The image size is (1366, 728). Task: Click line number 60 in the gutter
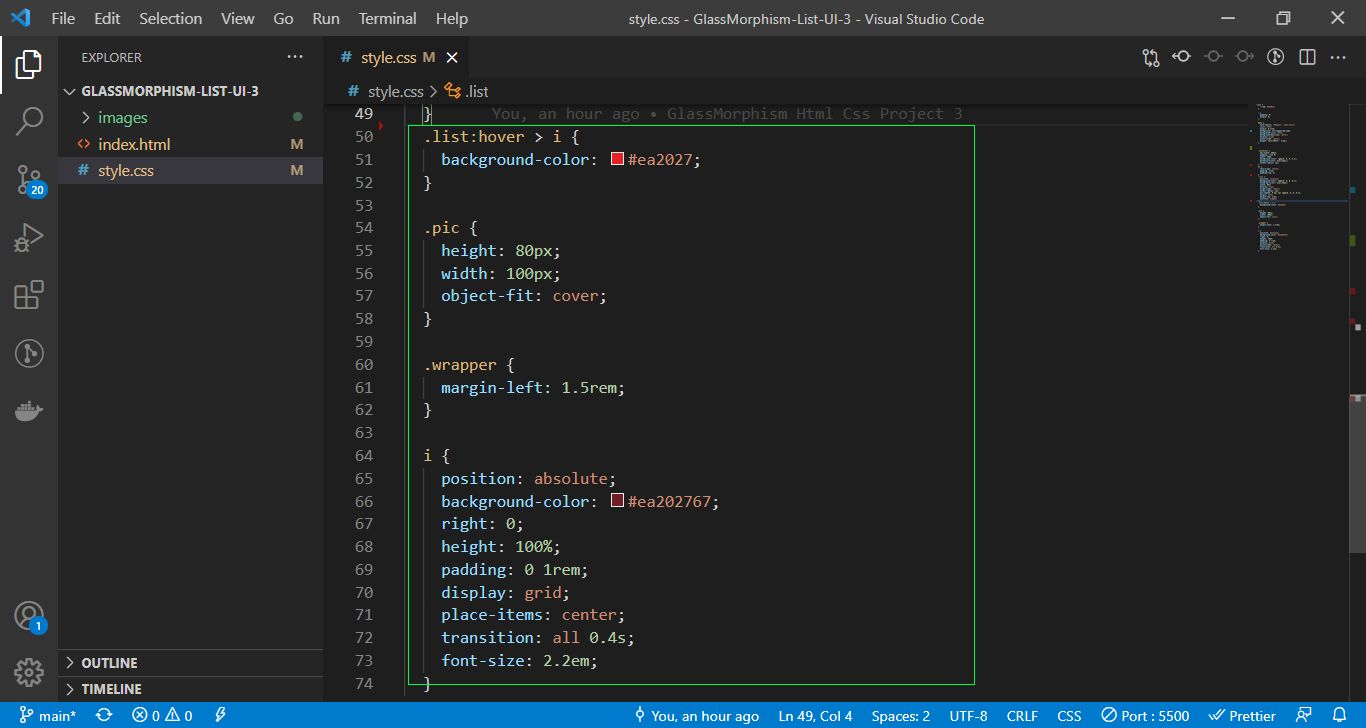pos(364,364)
